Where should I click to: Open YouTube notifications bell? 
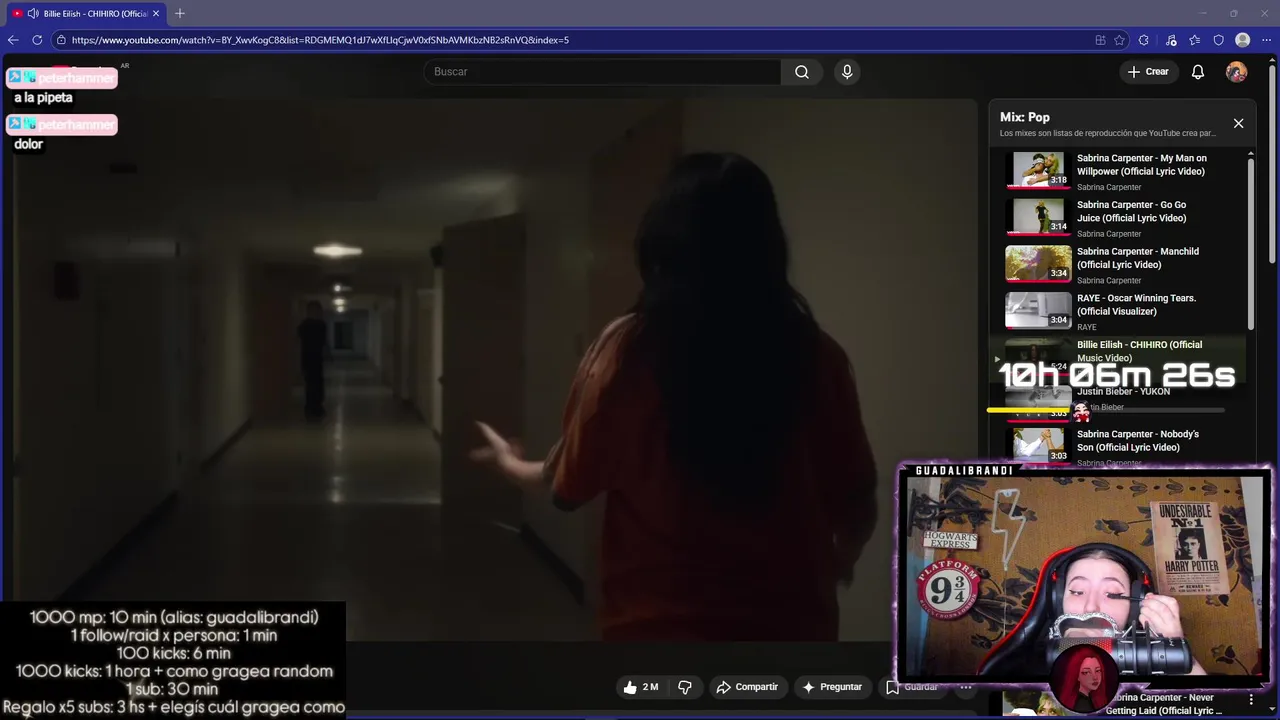click(x=1198, y=72)
